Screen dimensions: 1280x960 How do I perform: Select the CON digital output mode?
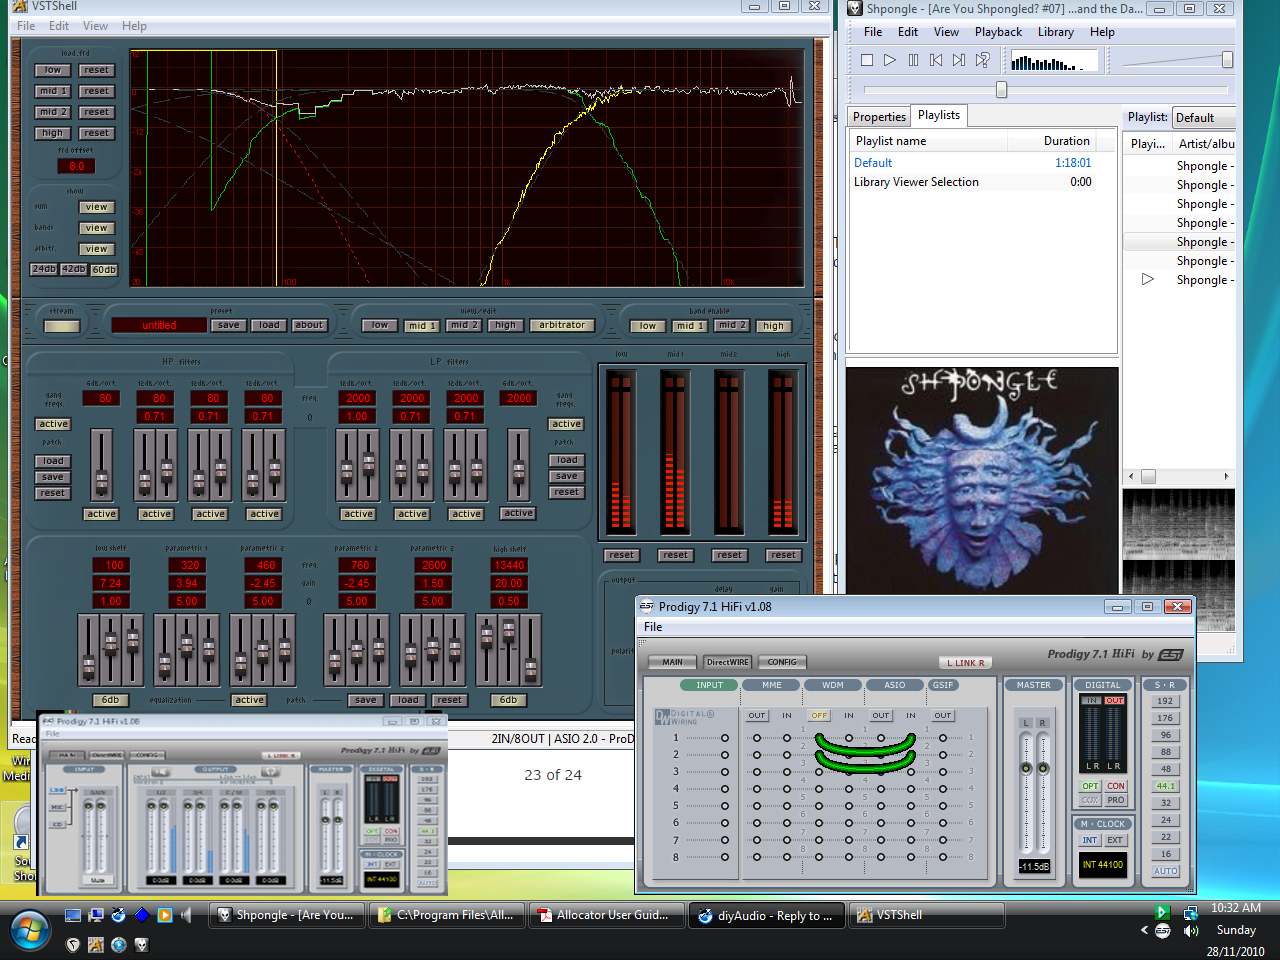tap(1116, 786)
